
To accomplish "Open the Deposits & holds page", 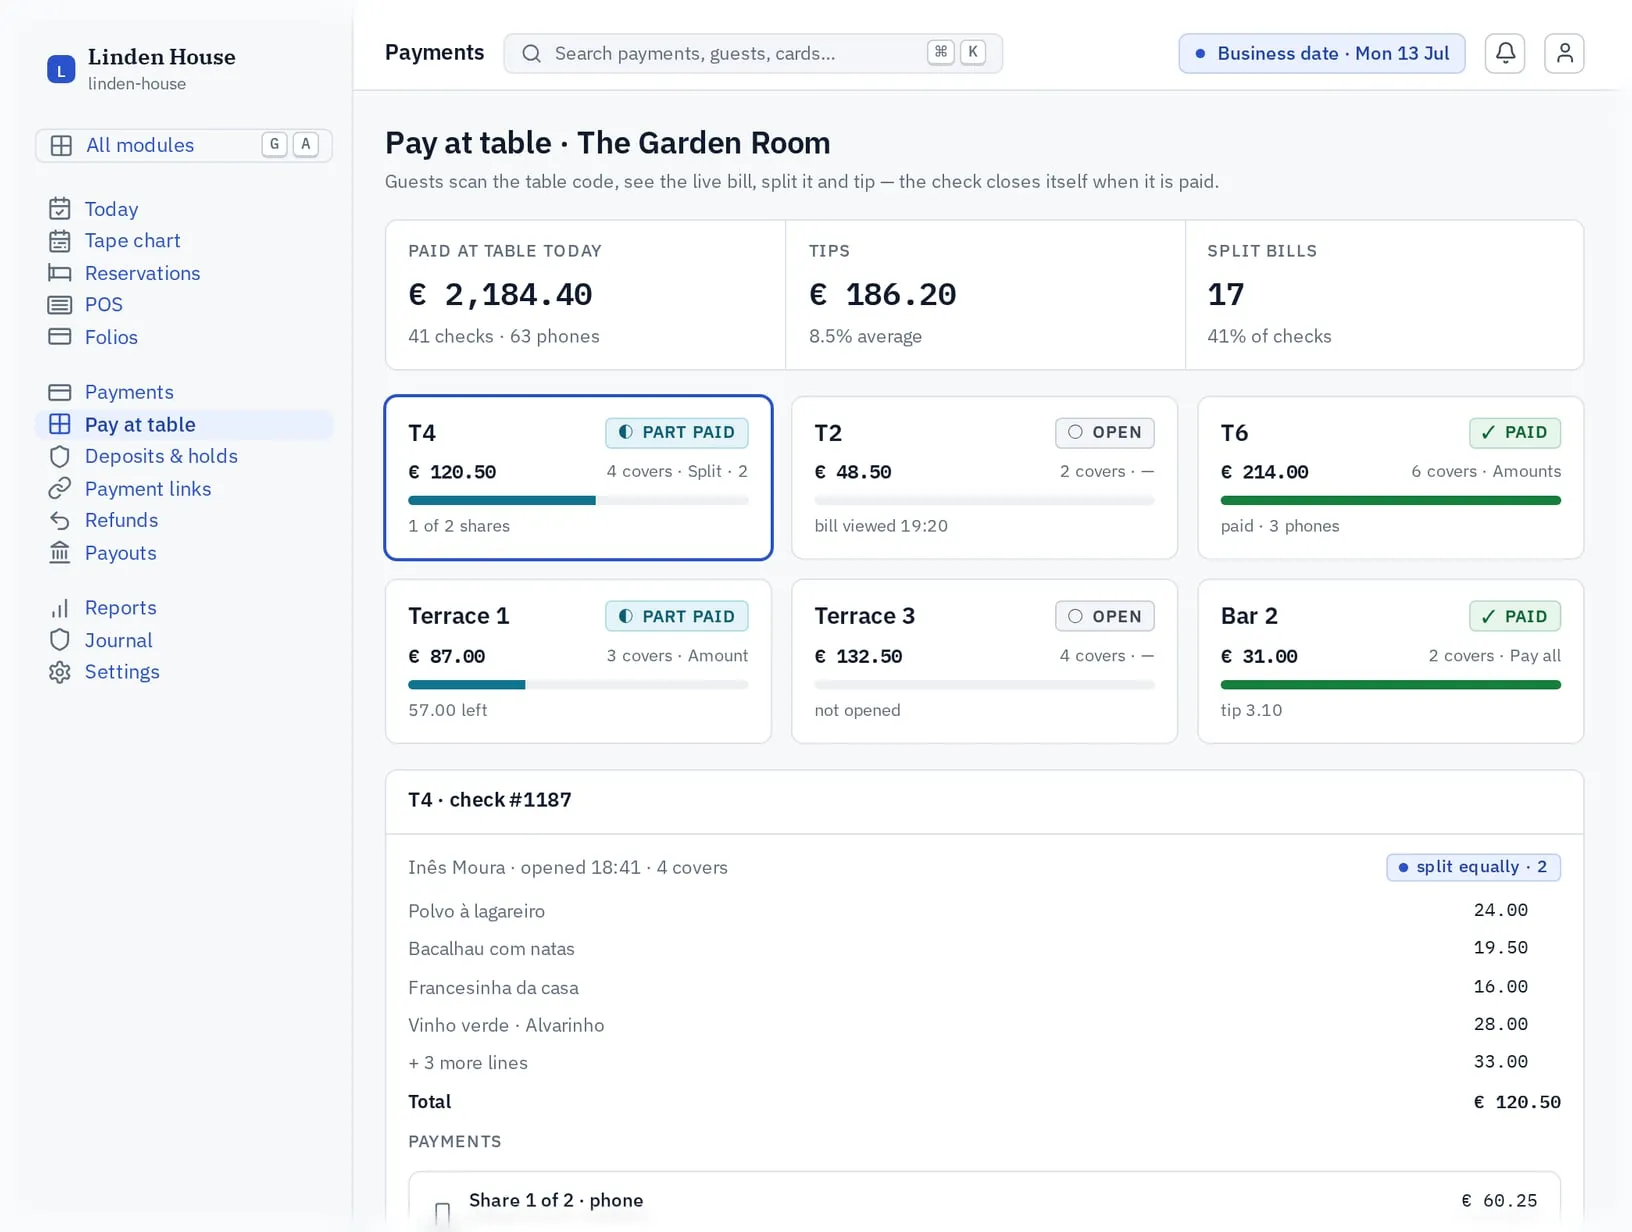I will pyautogui.click(x=184, y=456).
